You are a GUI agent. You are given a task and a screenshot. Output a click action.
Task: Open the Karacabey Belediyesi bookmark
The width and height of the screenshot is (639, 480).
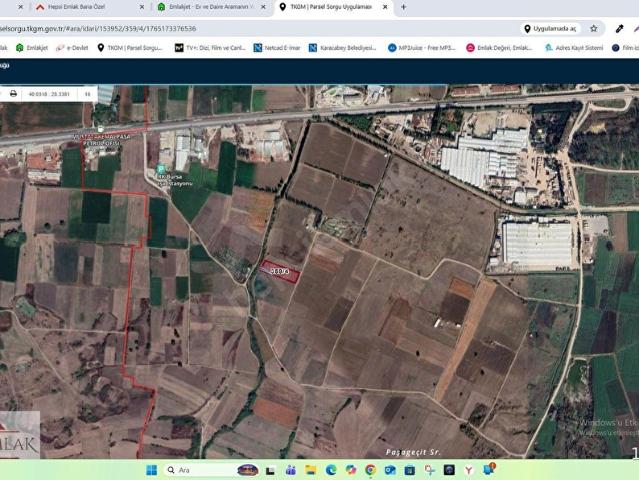point(342,47)
